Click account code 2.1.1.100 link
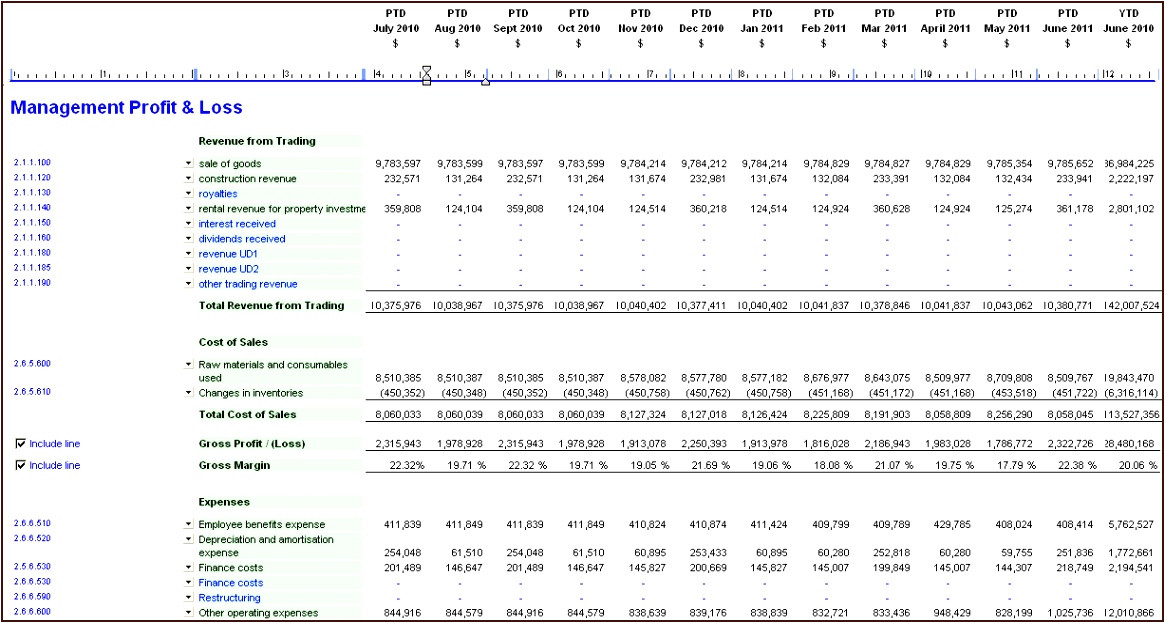Image resolution: width=1165 pixels, height=623 pixels. 32,162
